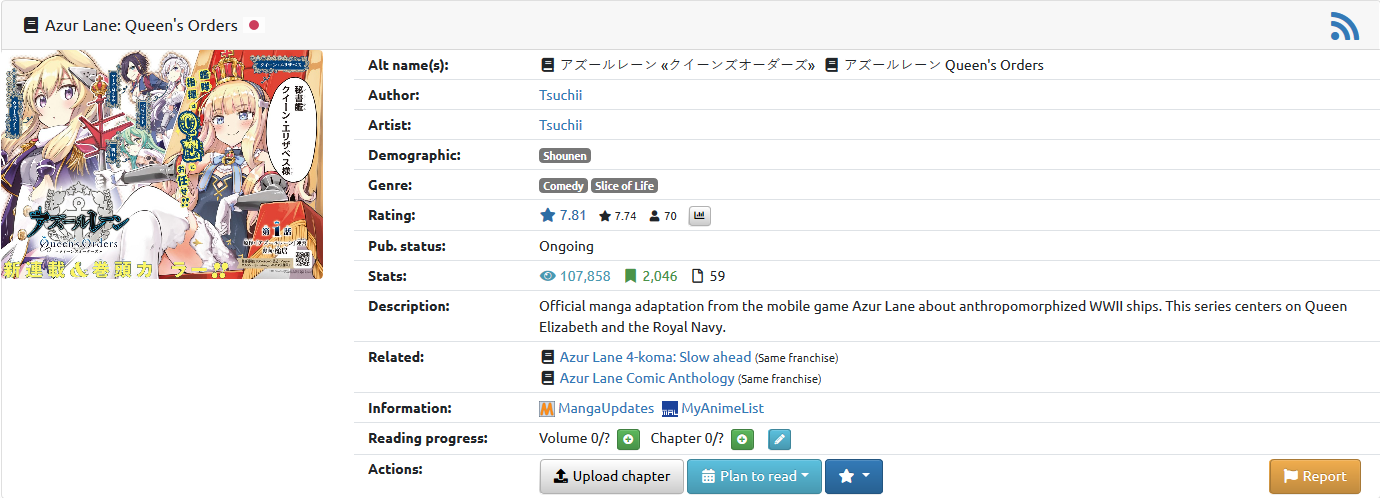This screenshot has height=498, width=1380.
Task: Click the book icon next to Slow ahead
Action: (547, 357)
